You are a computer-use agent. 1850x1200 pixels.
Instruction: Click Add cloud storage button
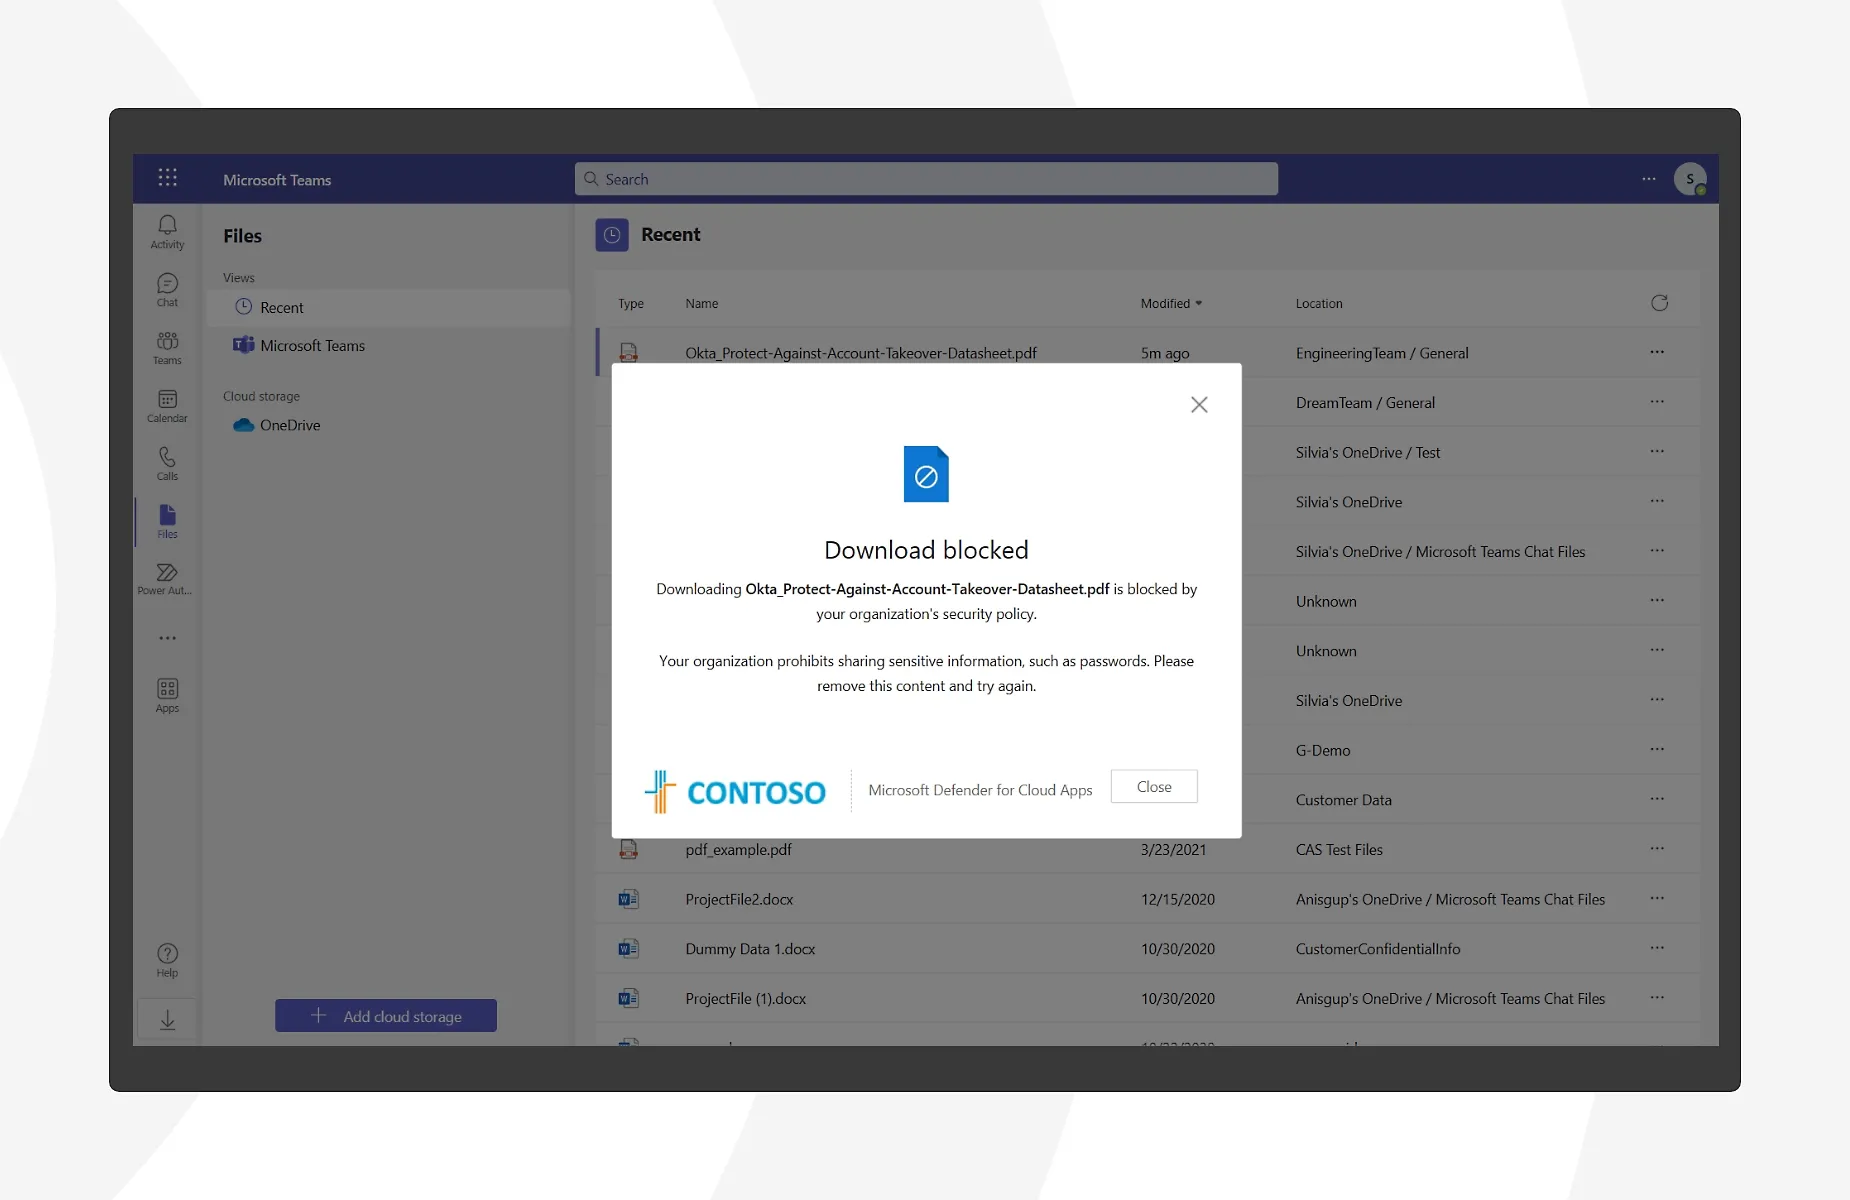click(x=386, y=1016)
